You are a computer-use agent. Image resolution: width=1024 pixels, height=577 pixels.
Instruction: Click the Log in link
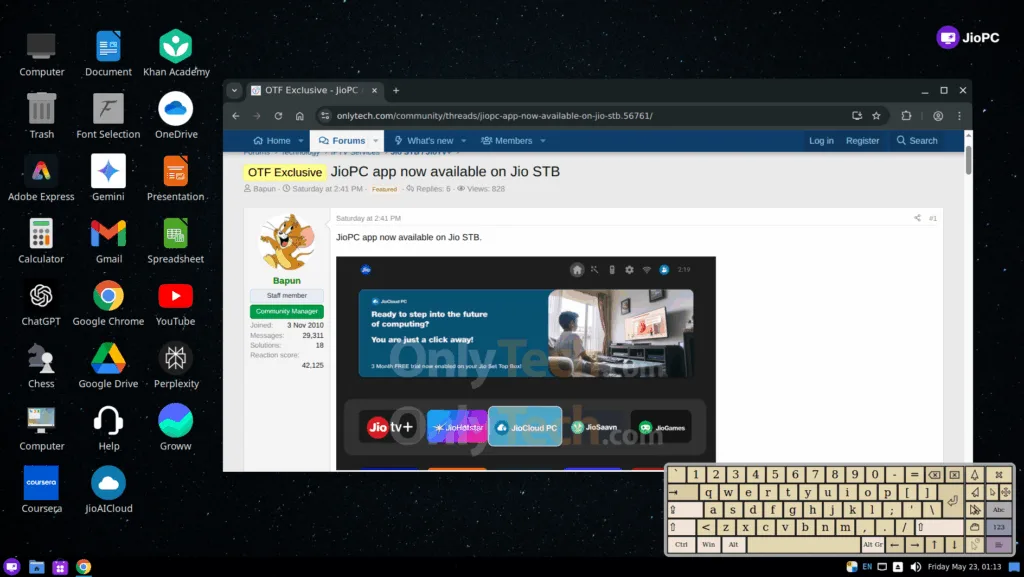coord(822,141)
